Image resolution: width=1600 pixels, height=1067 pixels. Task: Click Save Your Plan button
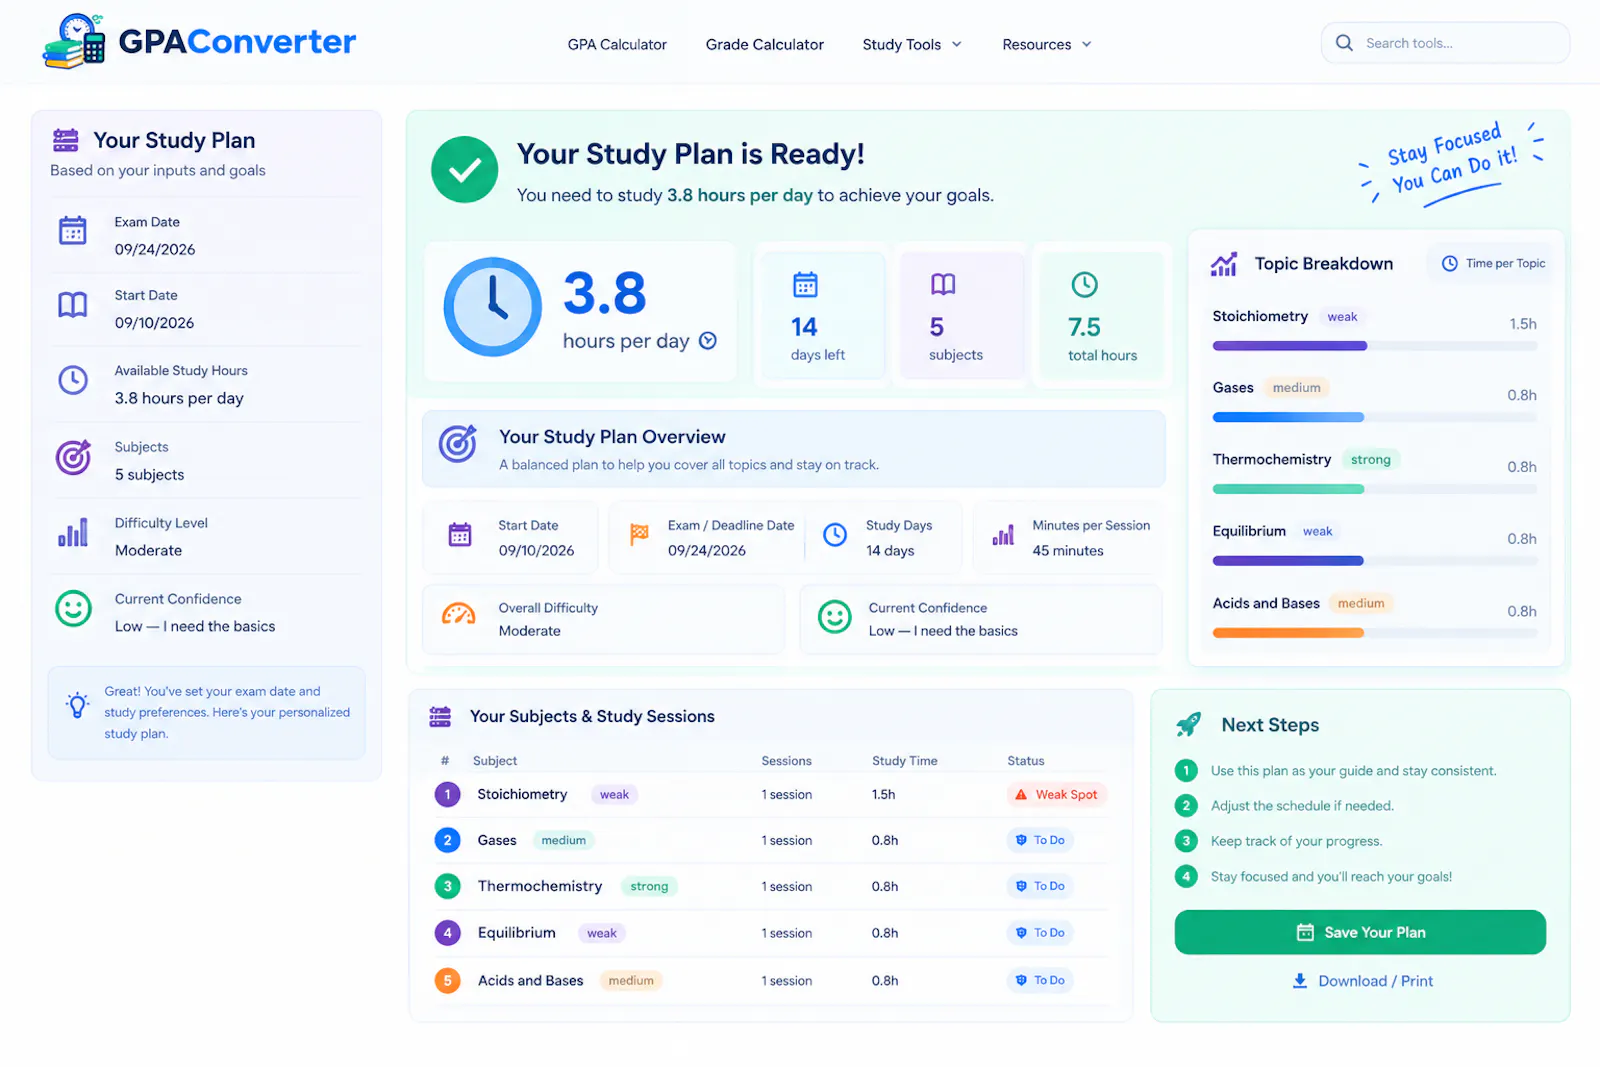pos(1360,932)
